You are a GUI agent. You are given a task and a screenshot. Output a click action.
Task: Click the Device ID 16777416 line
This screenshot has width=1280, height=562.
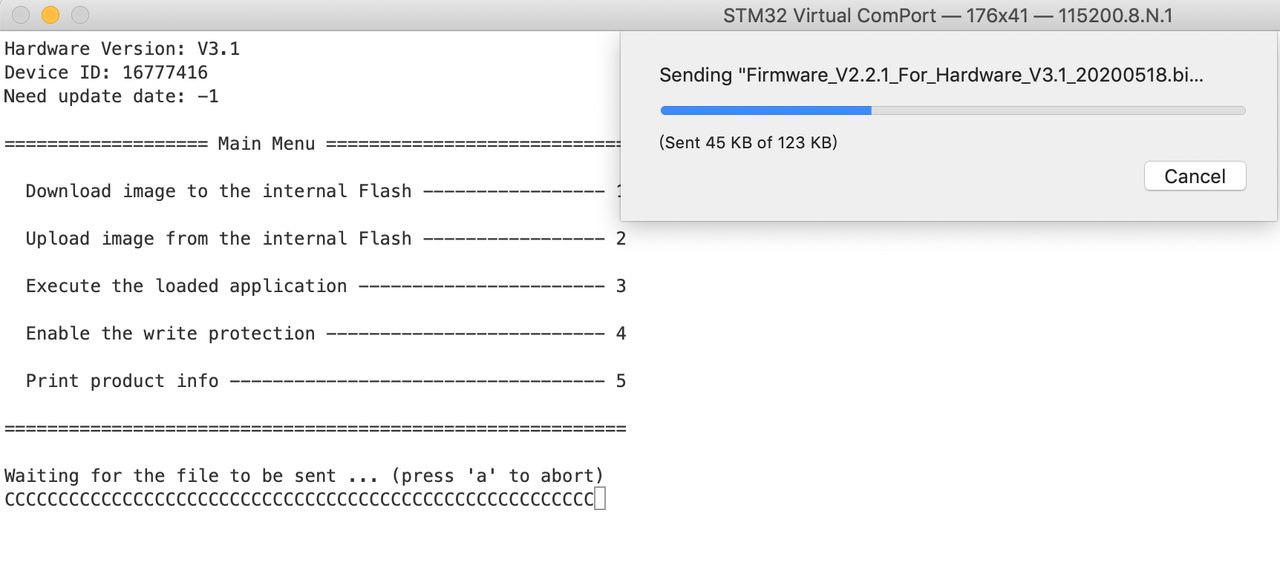coord(106,73)
